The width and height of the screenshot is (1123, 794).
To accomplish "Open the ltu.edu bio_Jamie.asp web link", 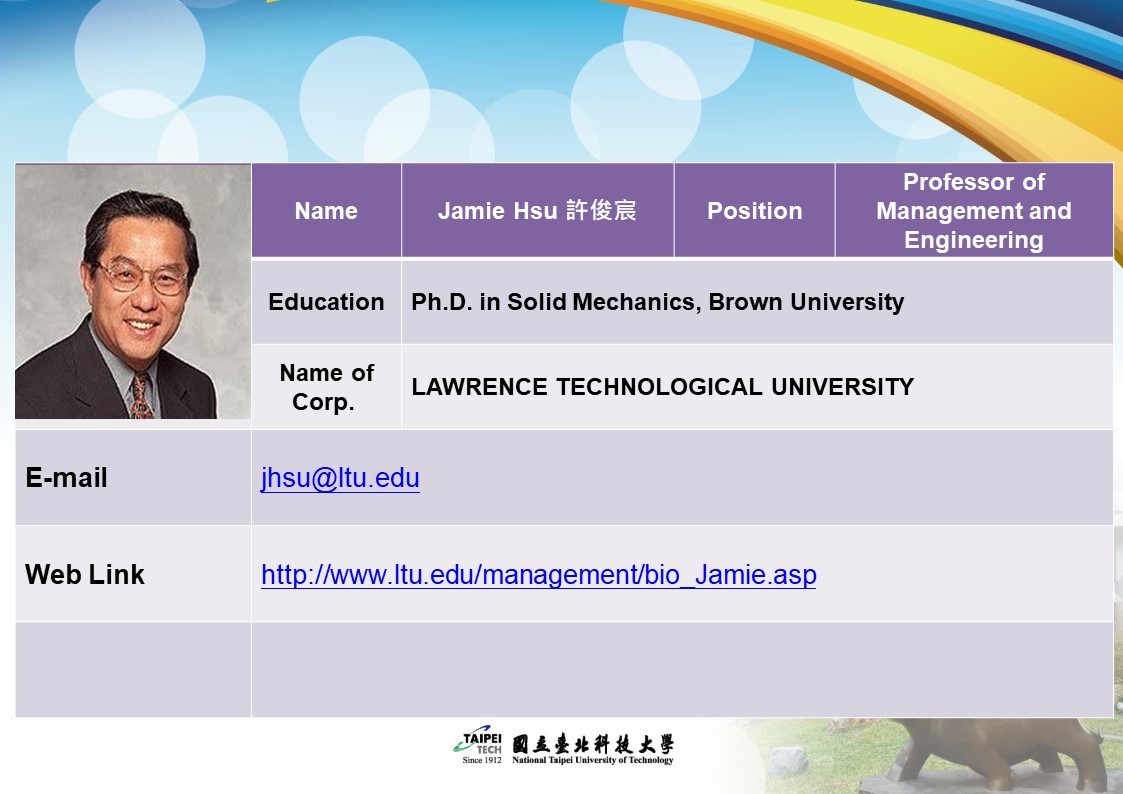I will coord(539,574).
